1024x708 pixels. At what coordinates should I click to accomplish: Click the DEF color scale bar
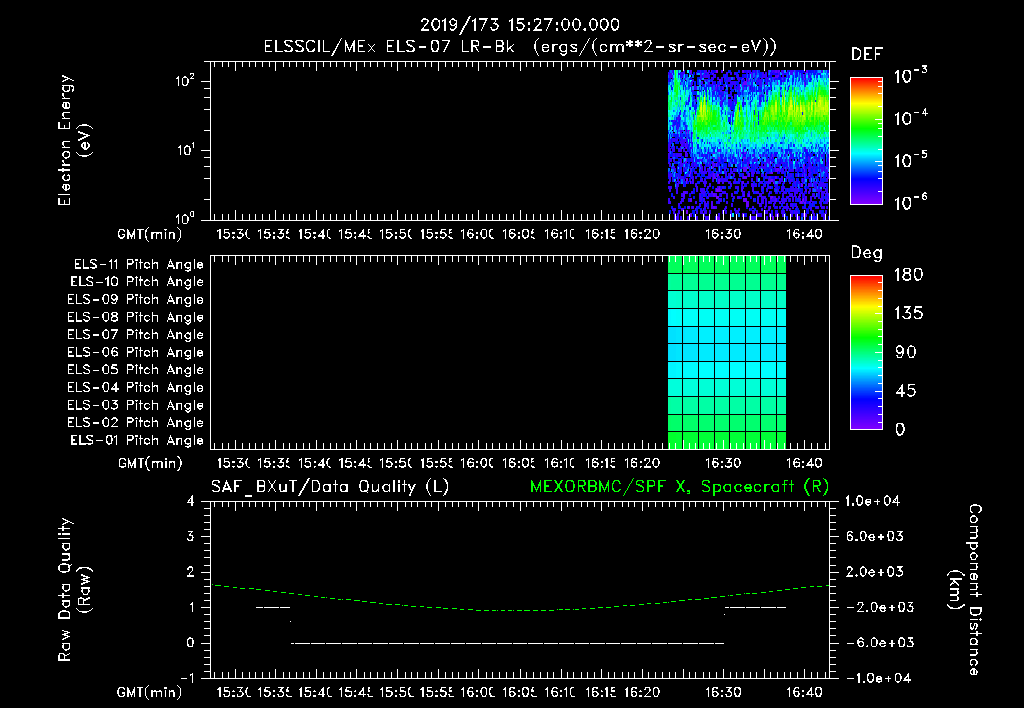(x=866, y=141)
